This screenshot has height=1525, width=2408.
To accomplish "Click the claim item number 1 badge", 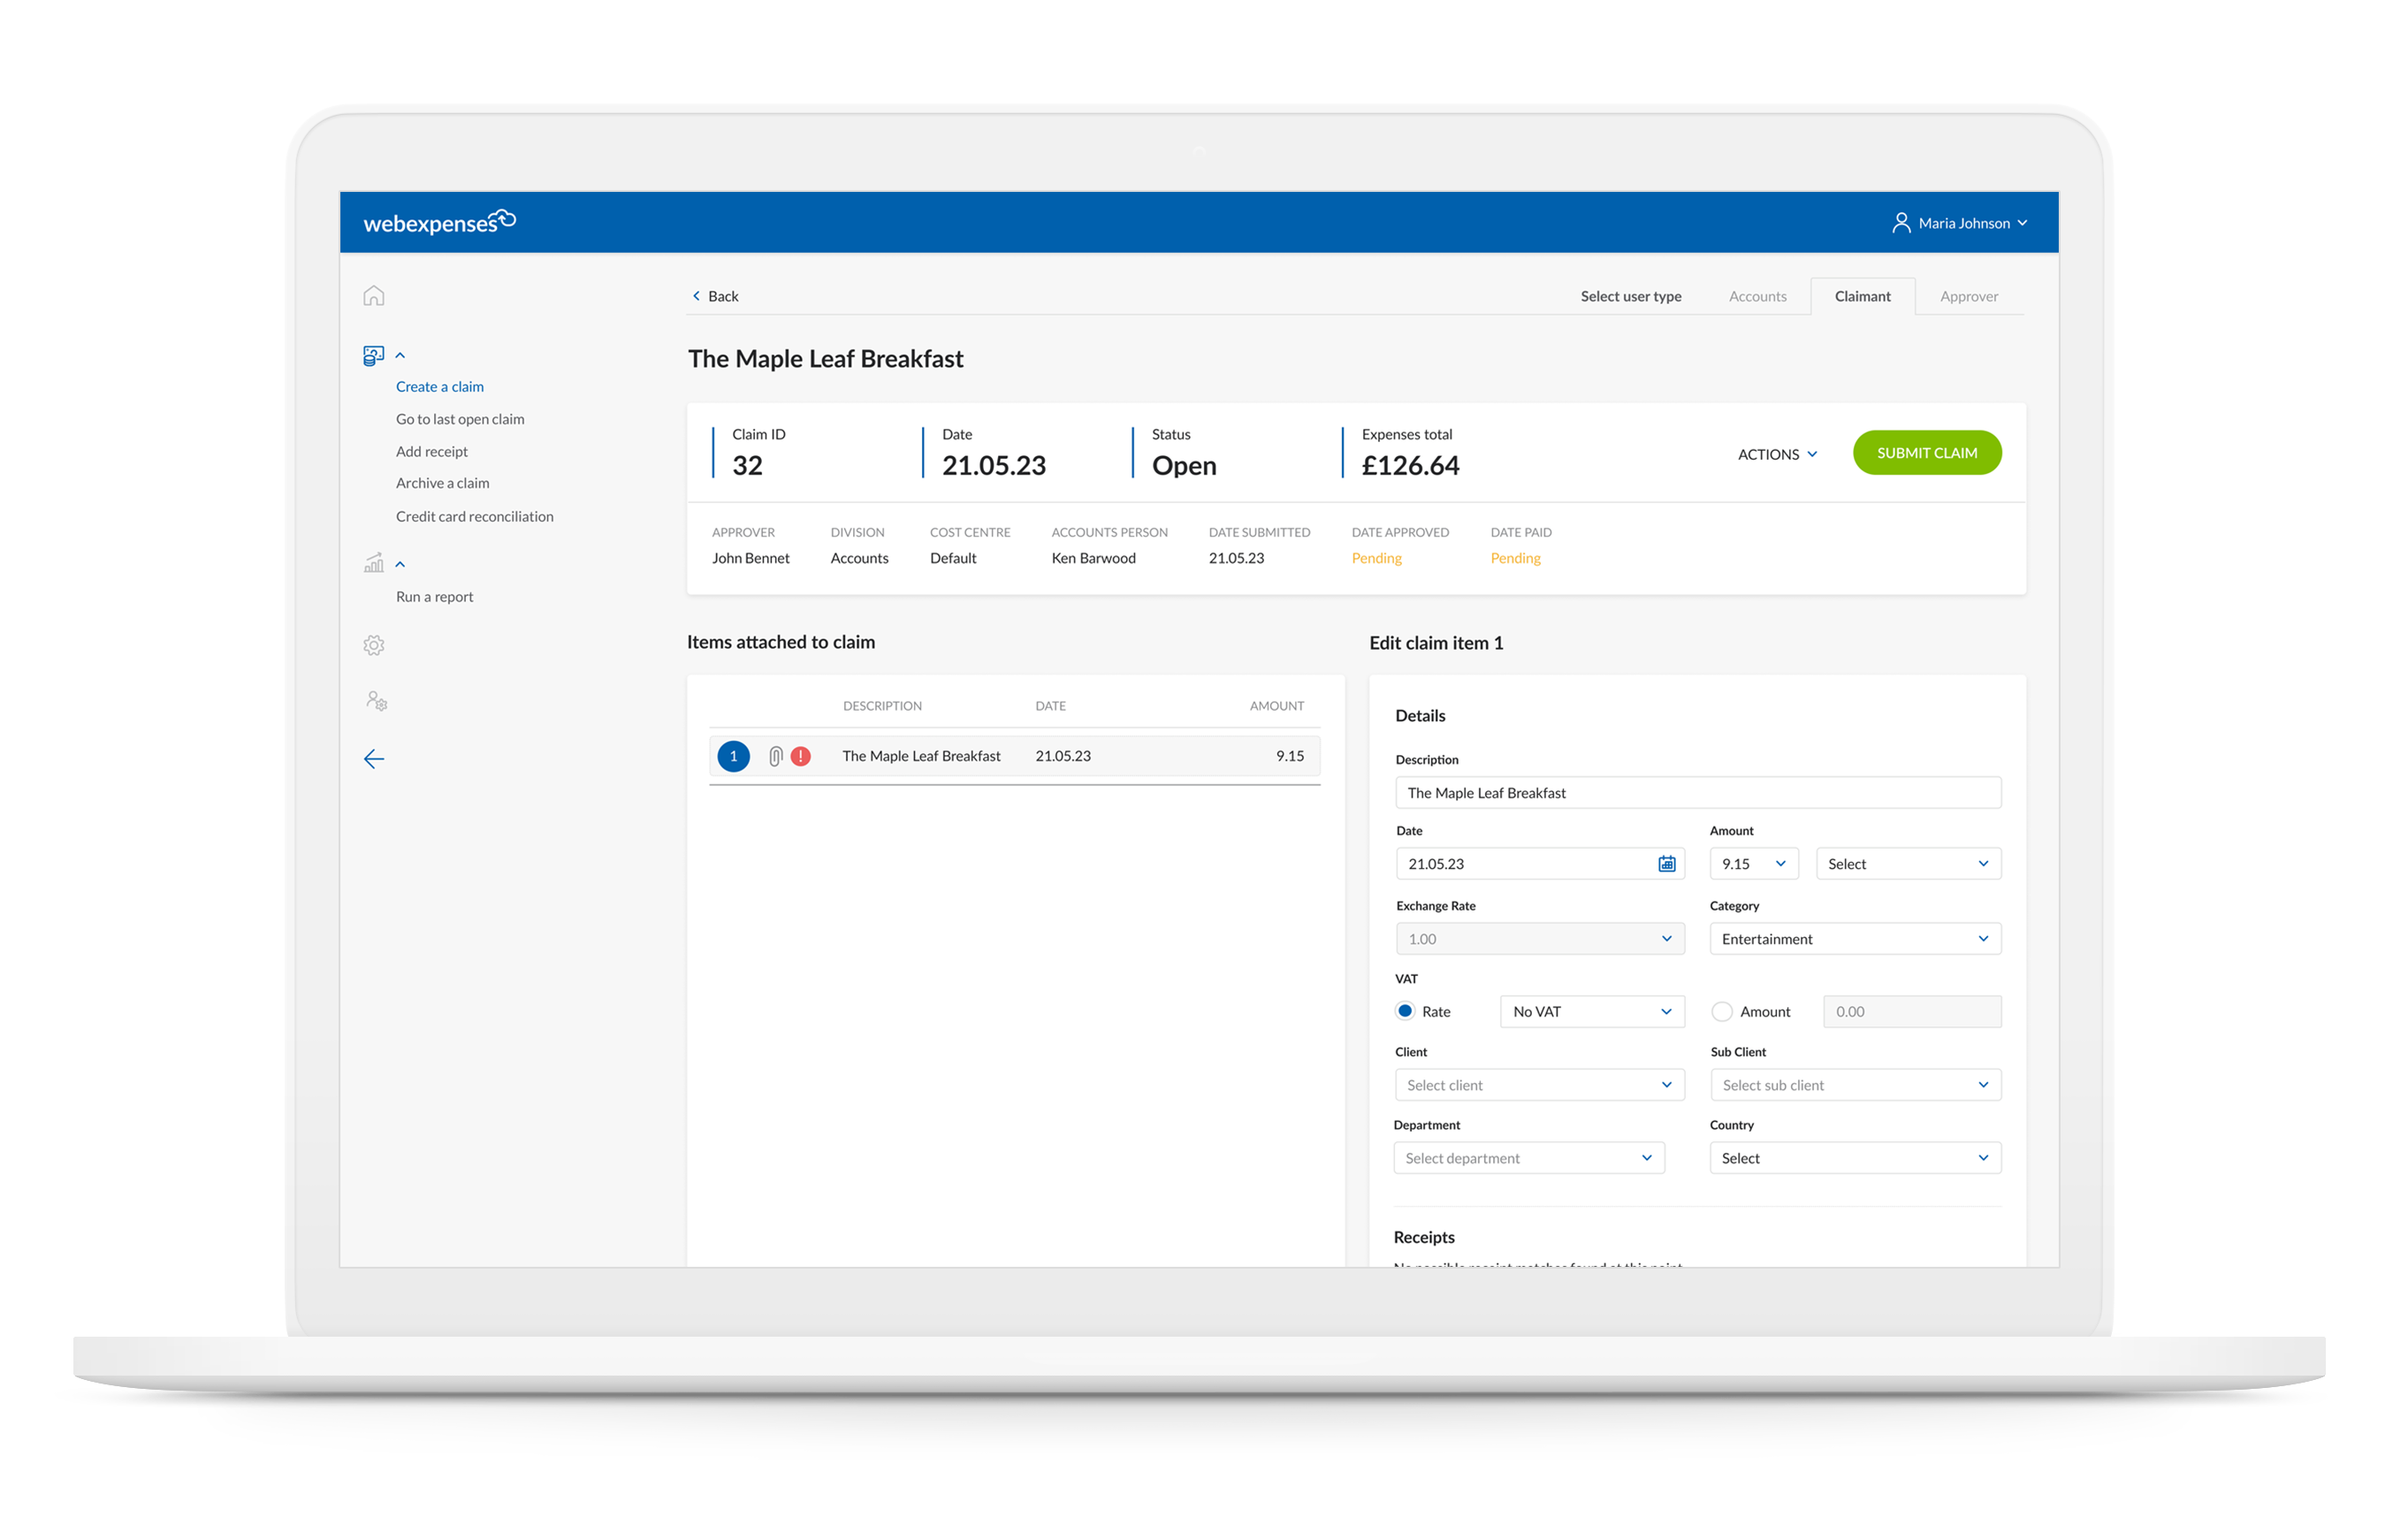I will click(x=733, y=756).
